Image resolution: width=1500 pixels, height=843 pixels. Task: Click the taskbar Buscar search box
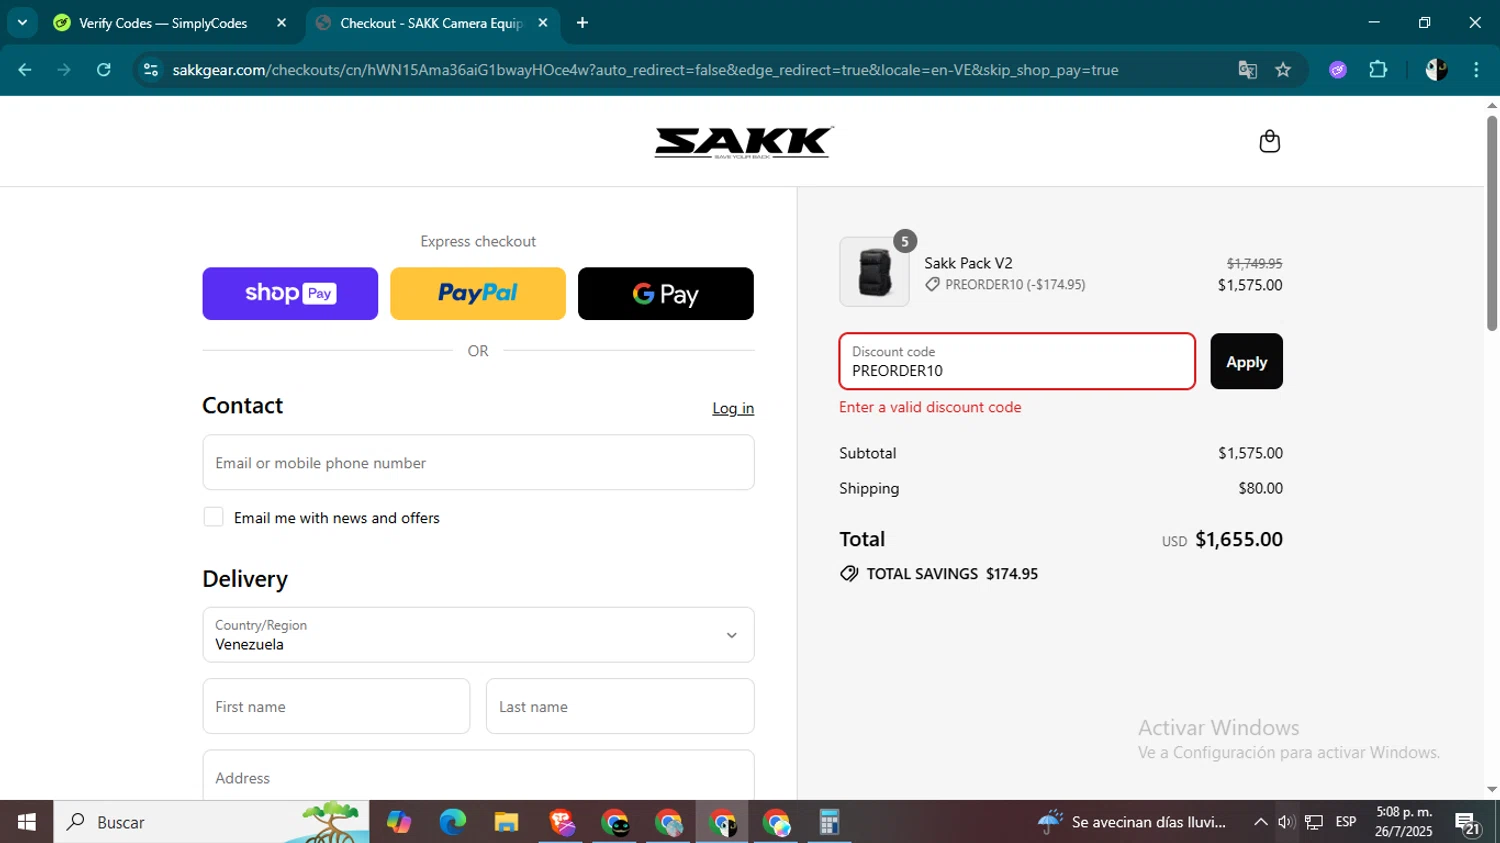coord(211,822)
